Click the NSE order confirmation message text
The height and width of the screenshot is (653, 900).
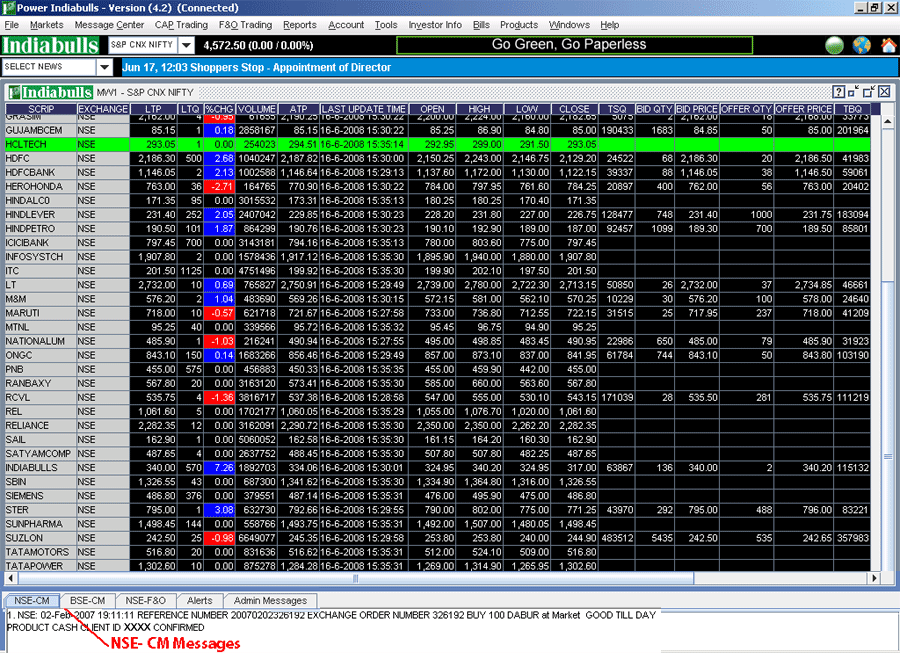(331, 621)
